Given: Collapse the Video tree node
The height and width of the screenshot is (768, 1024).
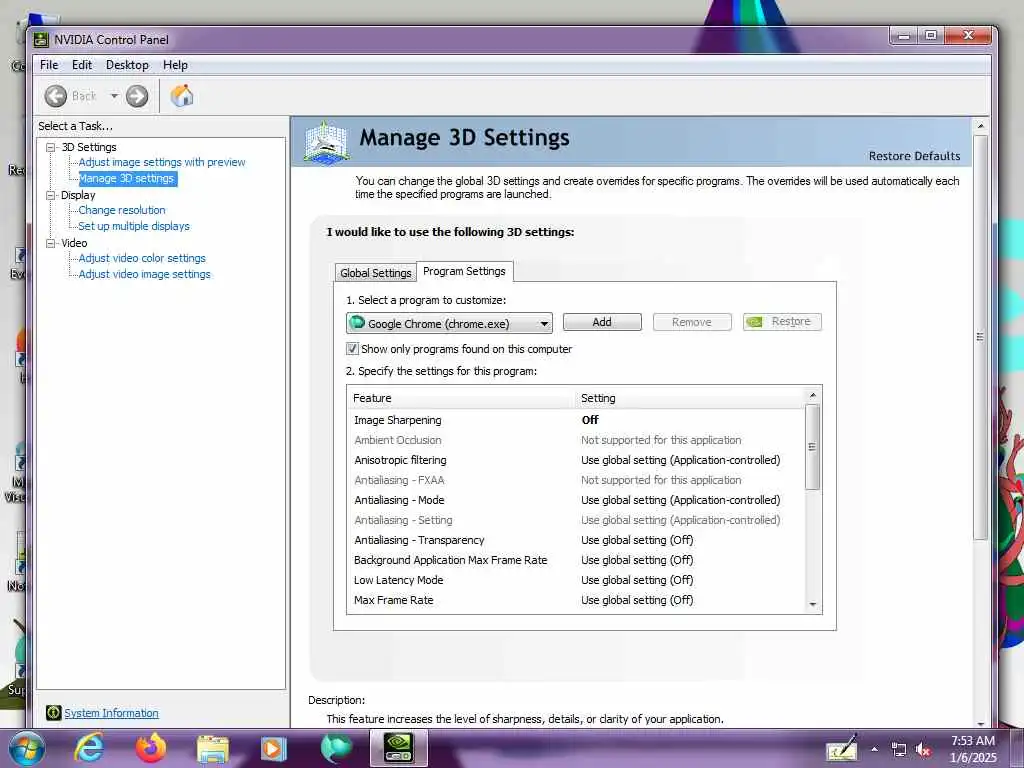Looking at the screenshot, I should click(50, 243).
